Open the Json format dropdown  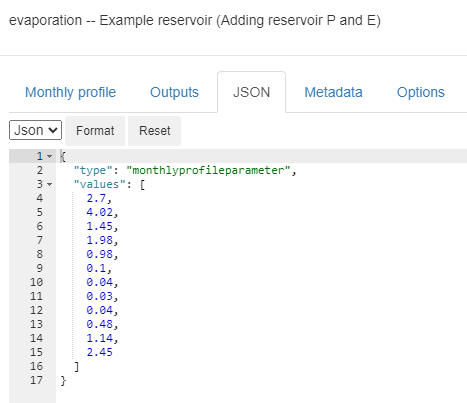tap(35, 130)
